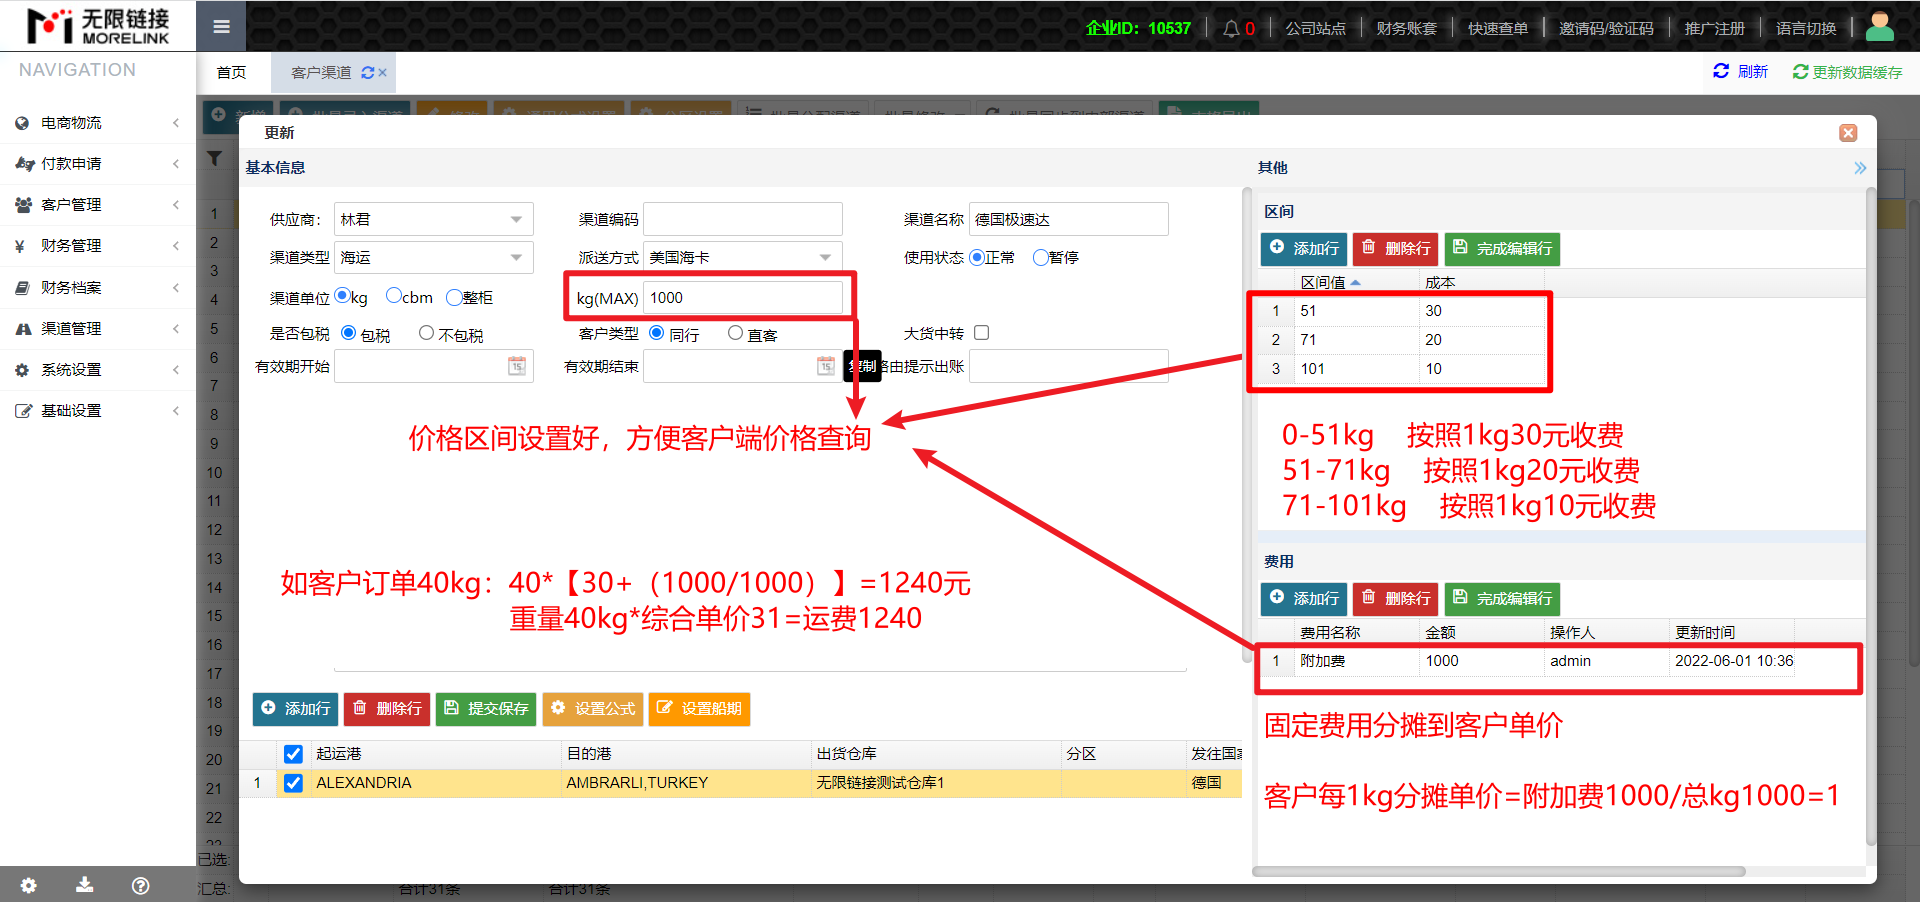Viewport: 1920px width, 902px height.
Task: Click 完成编辑行 in the 费用 section
Action: 1502,598
